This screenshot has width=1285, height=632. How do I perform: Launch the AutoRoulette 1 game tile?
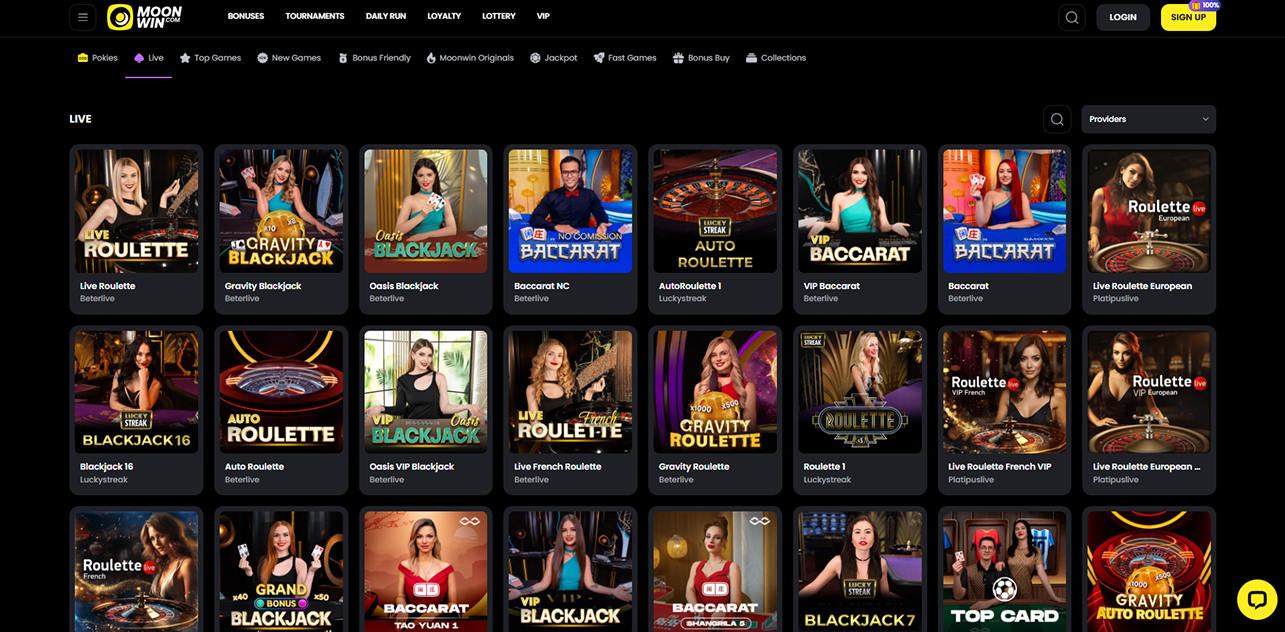point(715,211)
